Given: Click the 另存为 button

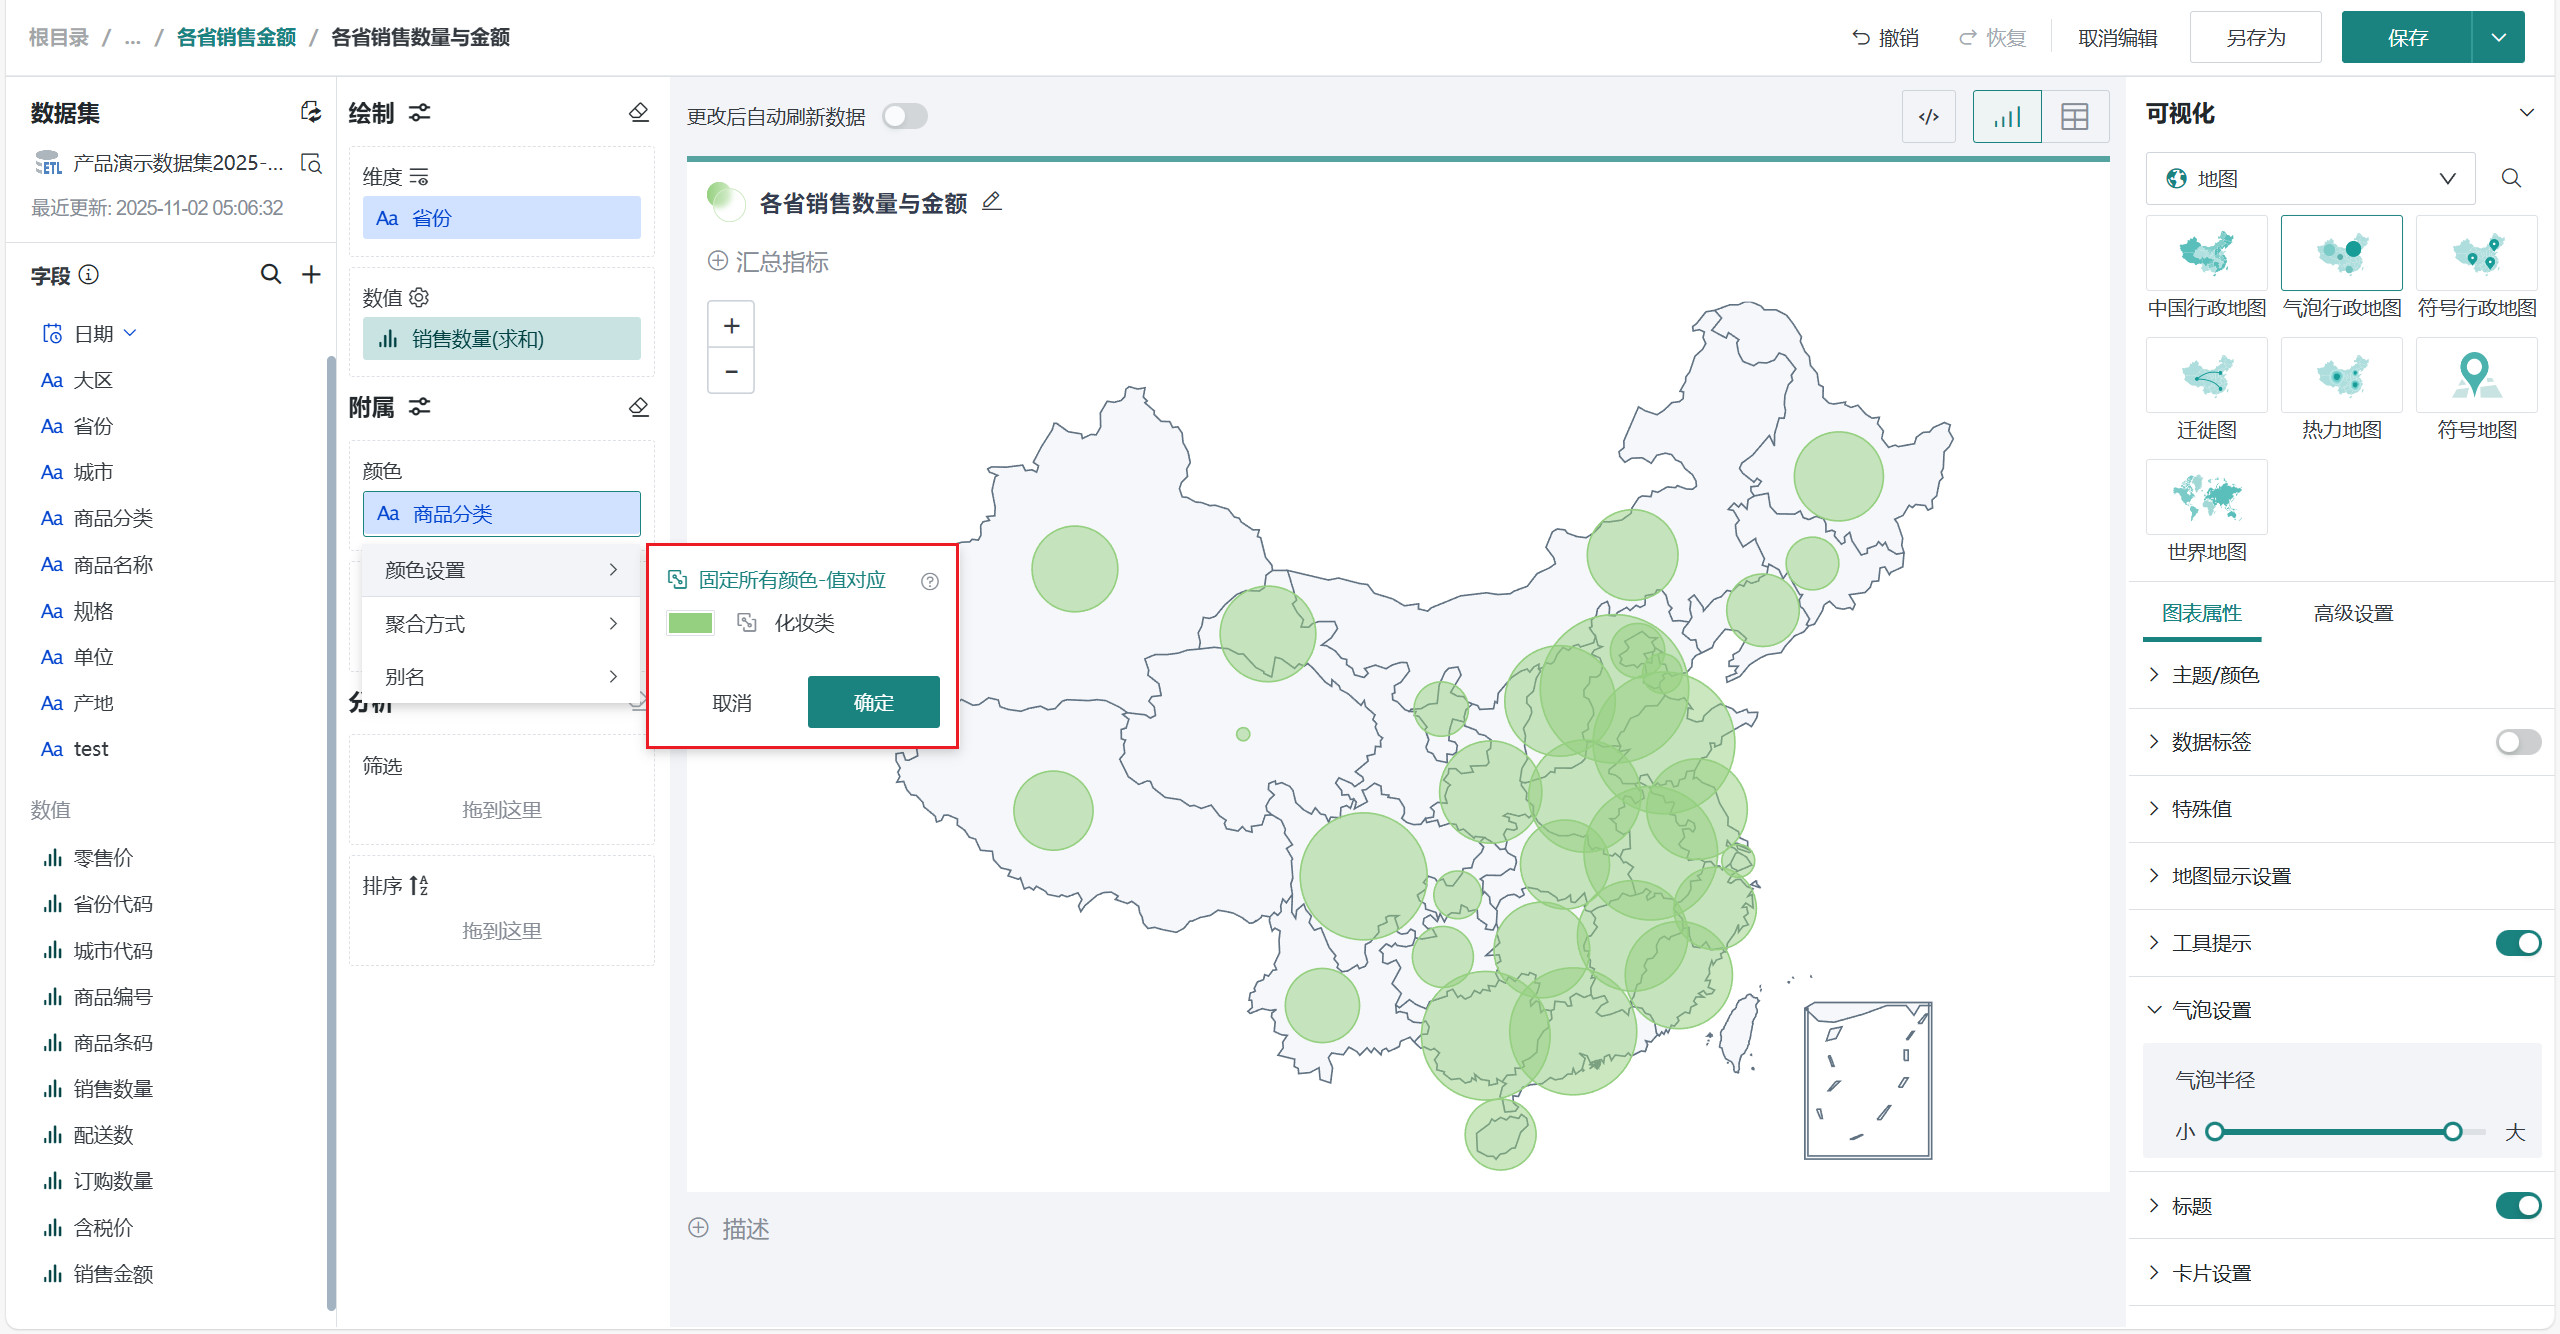Looking at the screenshot, I should (2255, 38).
